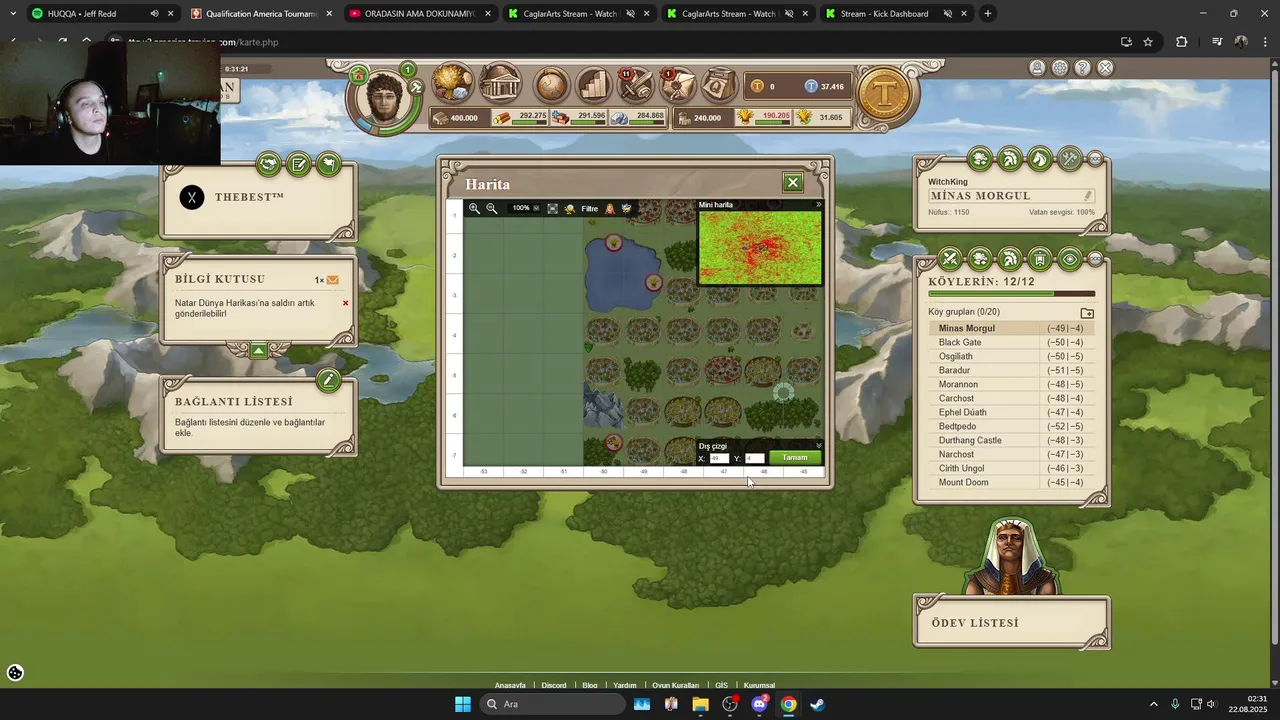The width and height of the screenshot is (1280, 720).
Task: Click the logout X icon at top right
Action: pyautogui.click(x=1105, y=68)
